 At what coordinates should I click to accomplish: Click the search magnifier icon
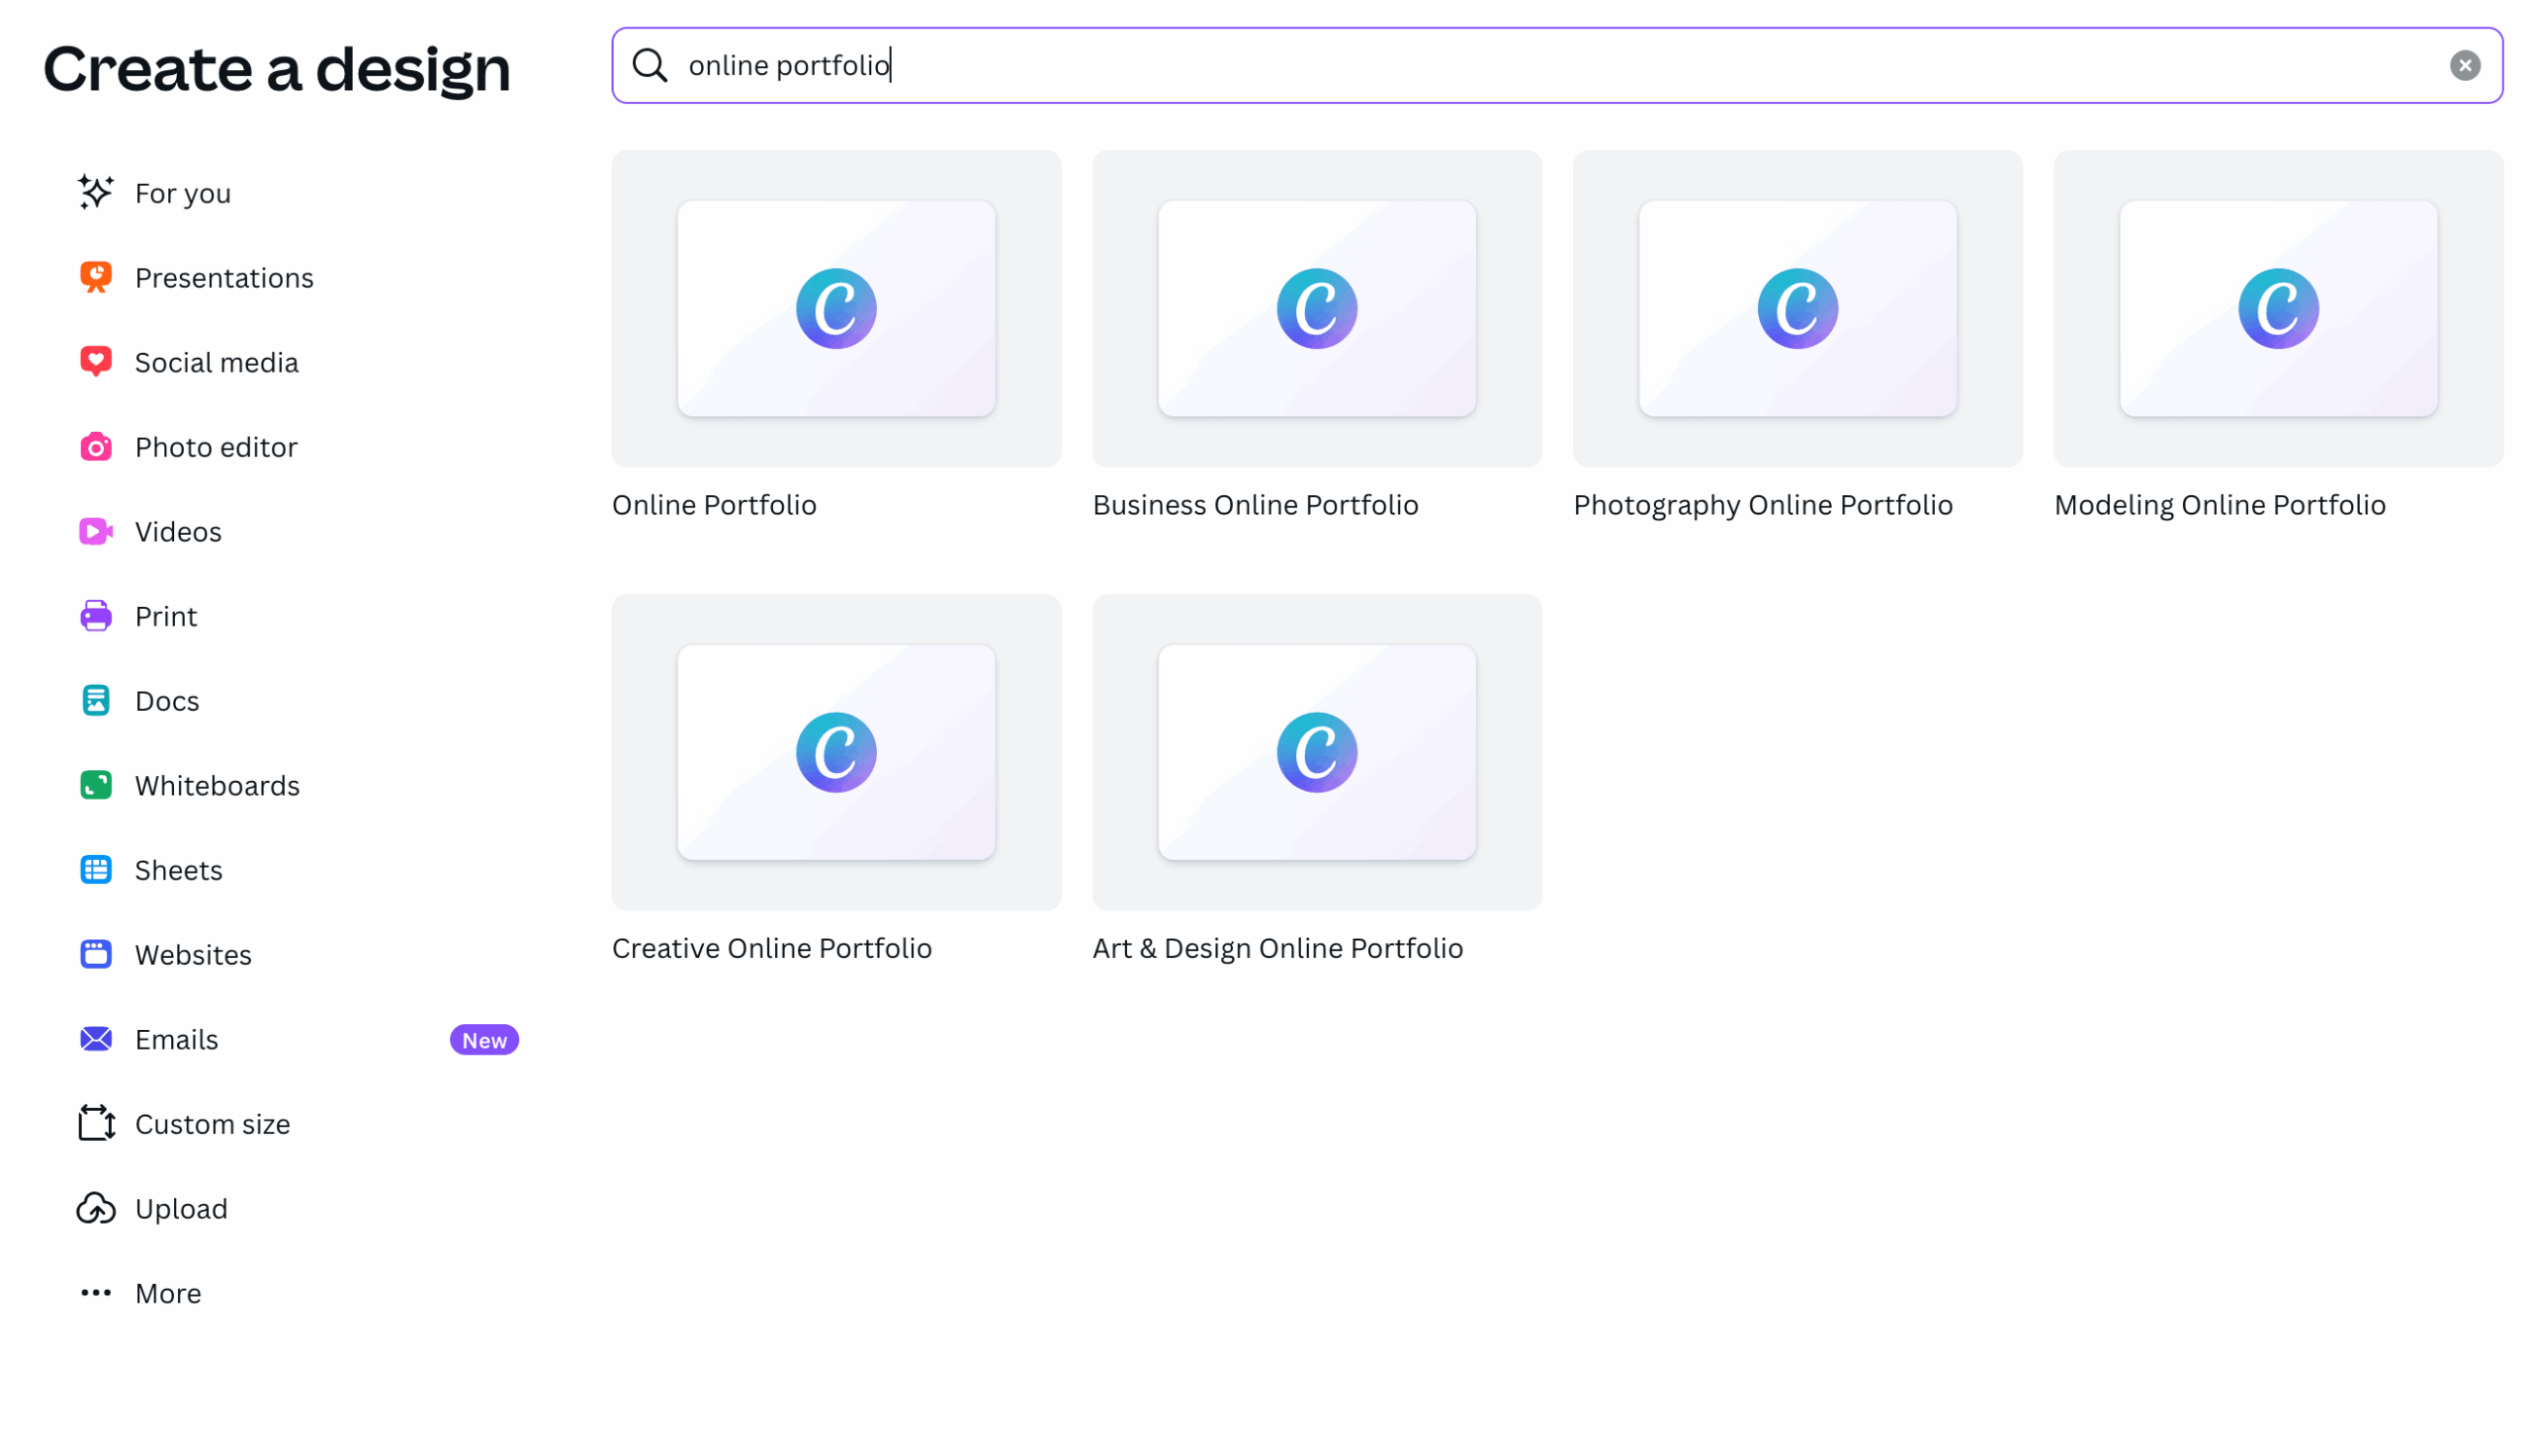649,65
